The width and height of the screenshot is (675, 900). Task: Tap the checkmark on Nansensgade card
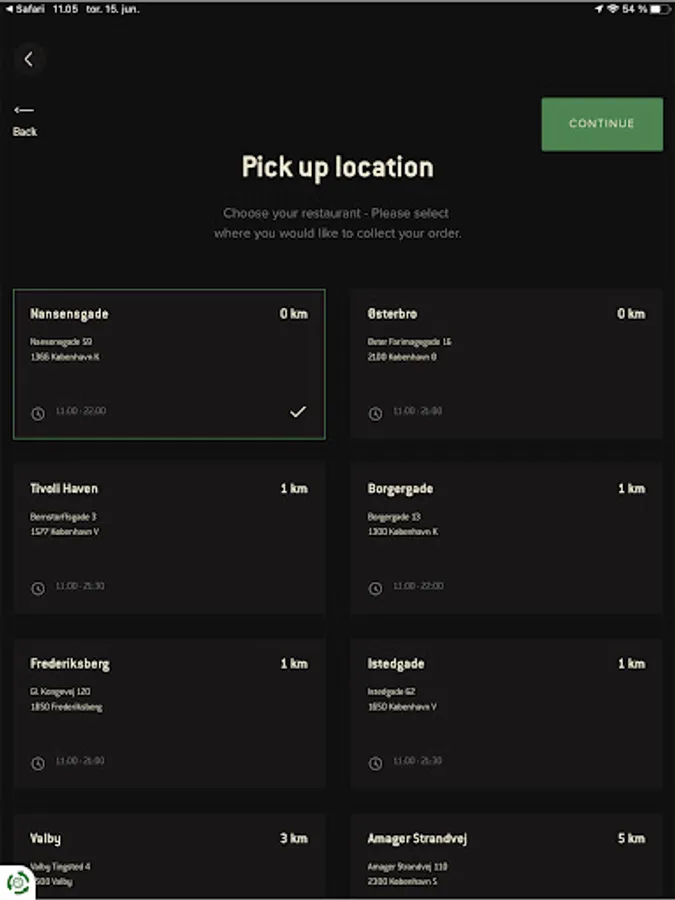coord(297,412)
